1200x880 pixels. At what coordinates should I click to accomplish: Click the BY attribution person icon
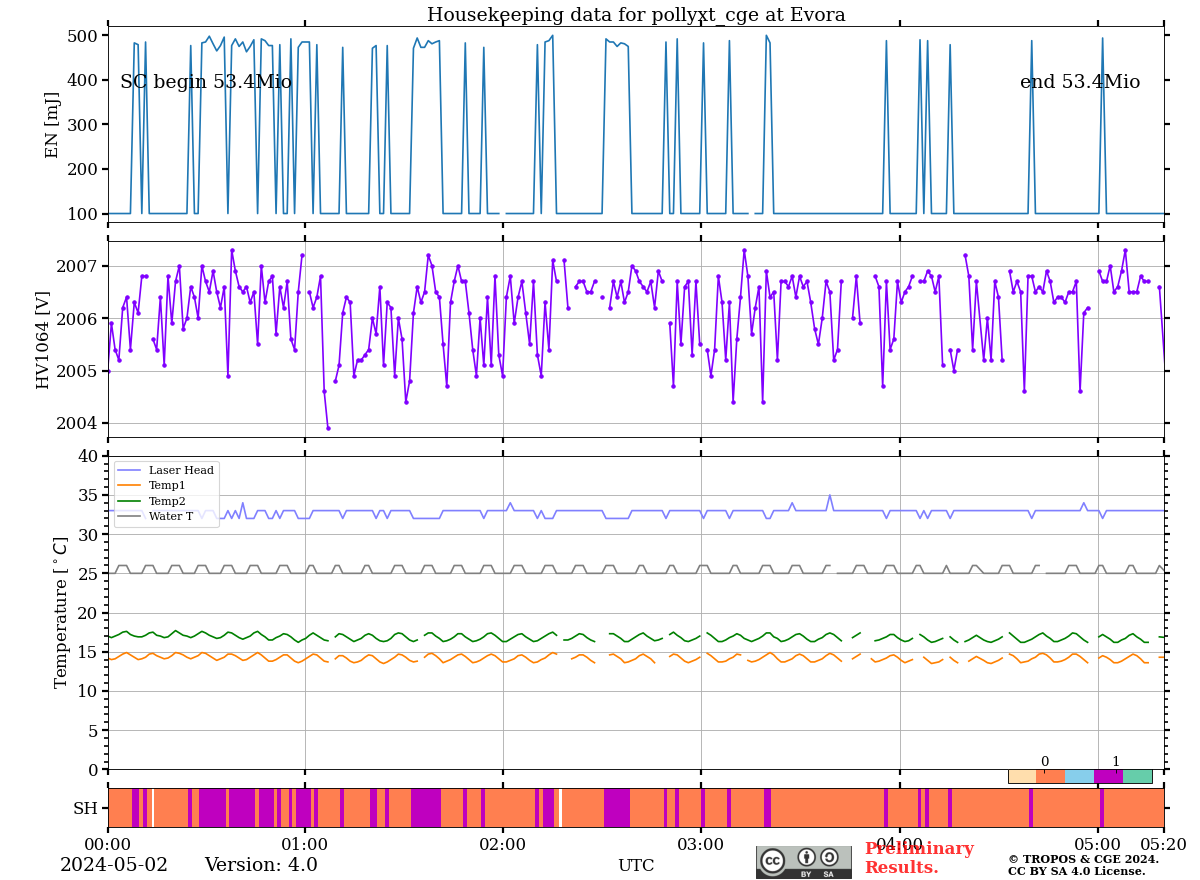click(807, 857)
